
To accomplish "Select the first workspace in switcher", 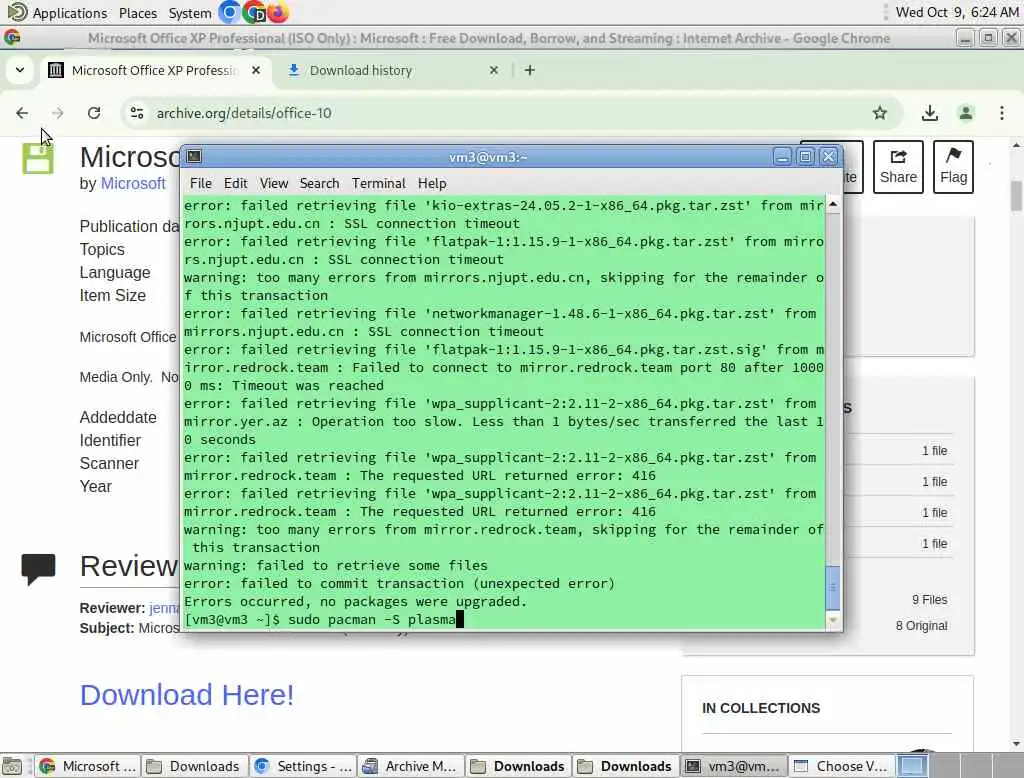I will [912, 766].
